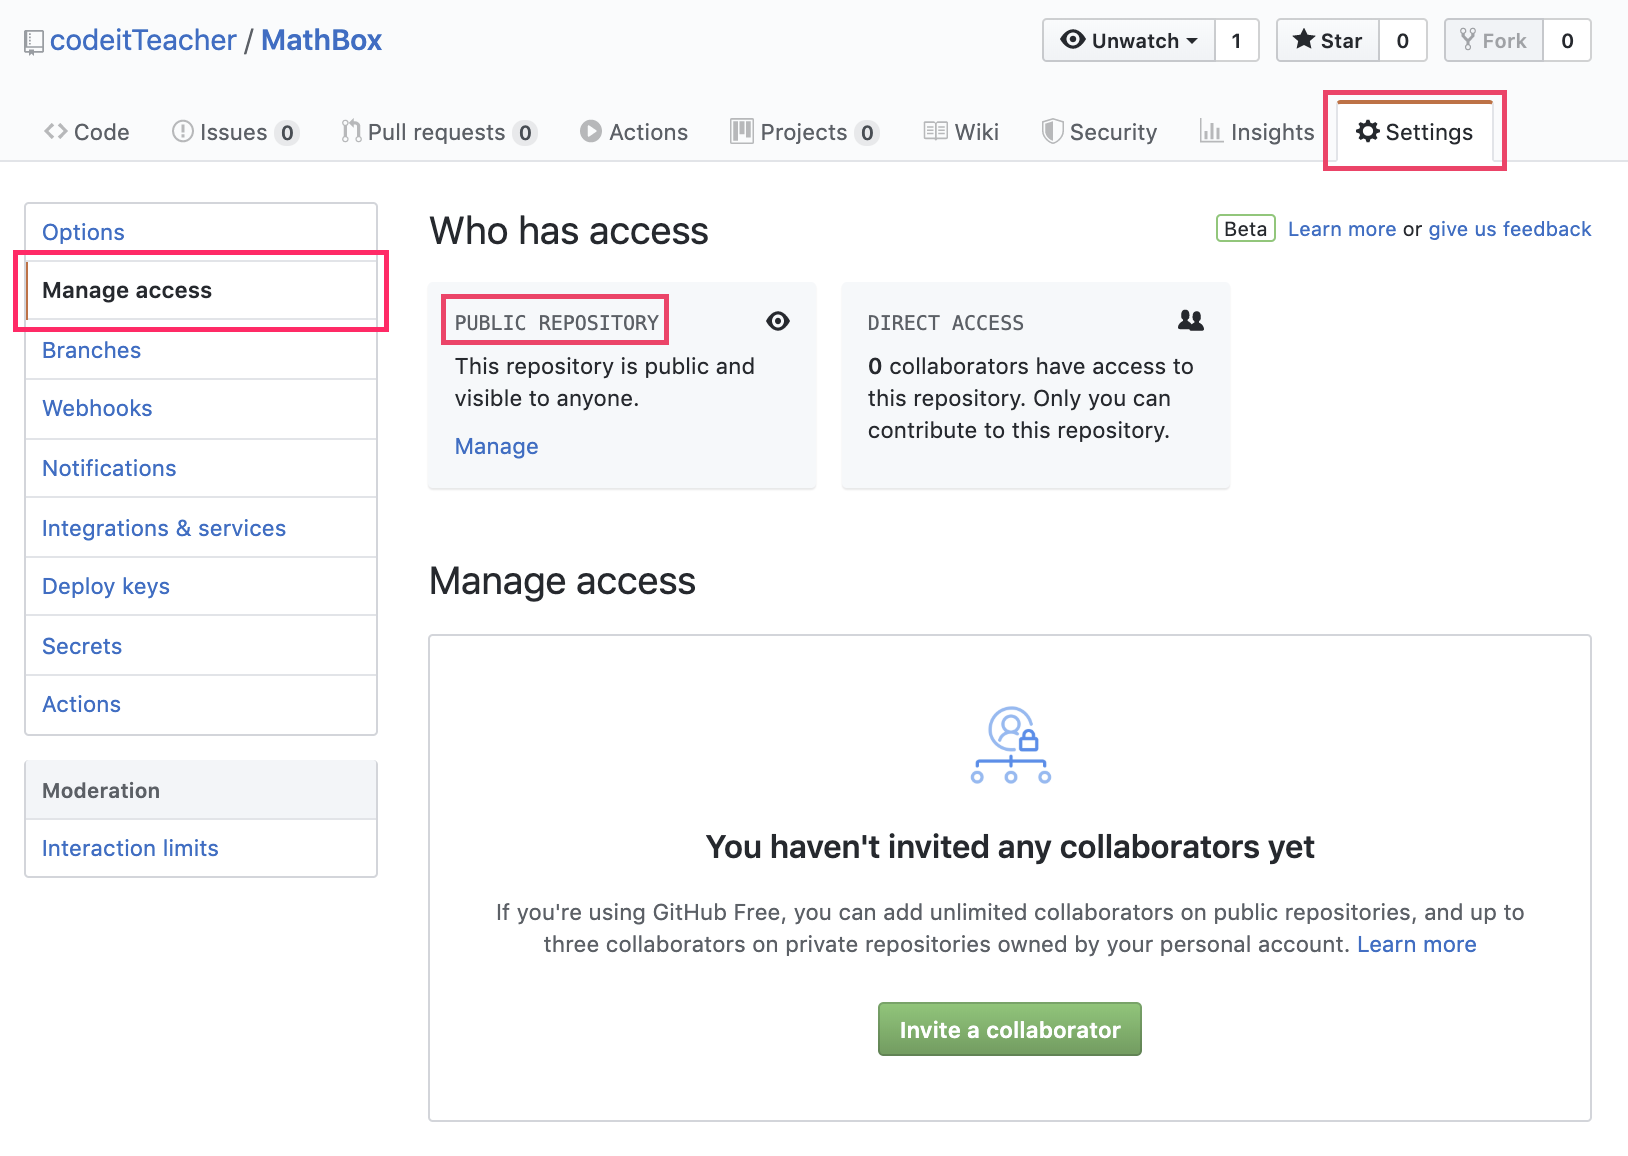The image size is (1628, 1156).
Task: Open Interaction limits under Moderation
Action: click(201, 848)
